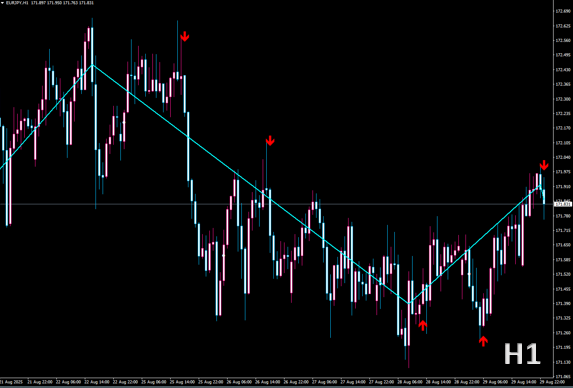Image resolution: width=573 pixels, height=388 pixels.
Task: Click the 171.130 price scale label
Action: point(563,362)
